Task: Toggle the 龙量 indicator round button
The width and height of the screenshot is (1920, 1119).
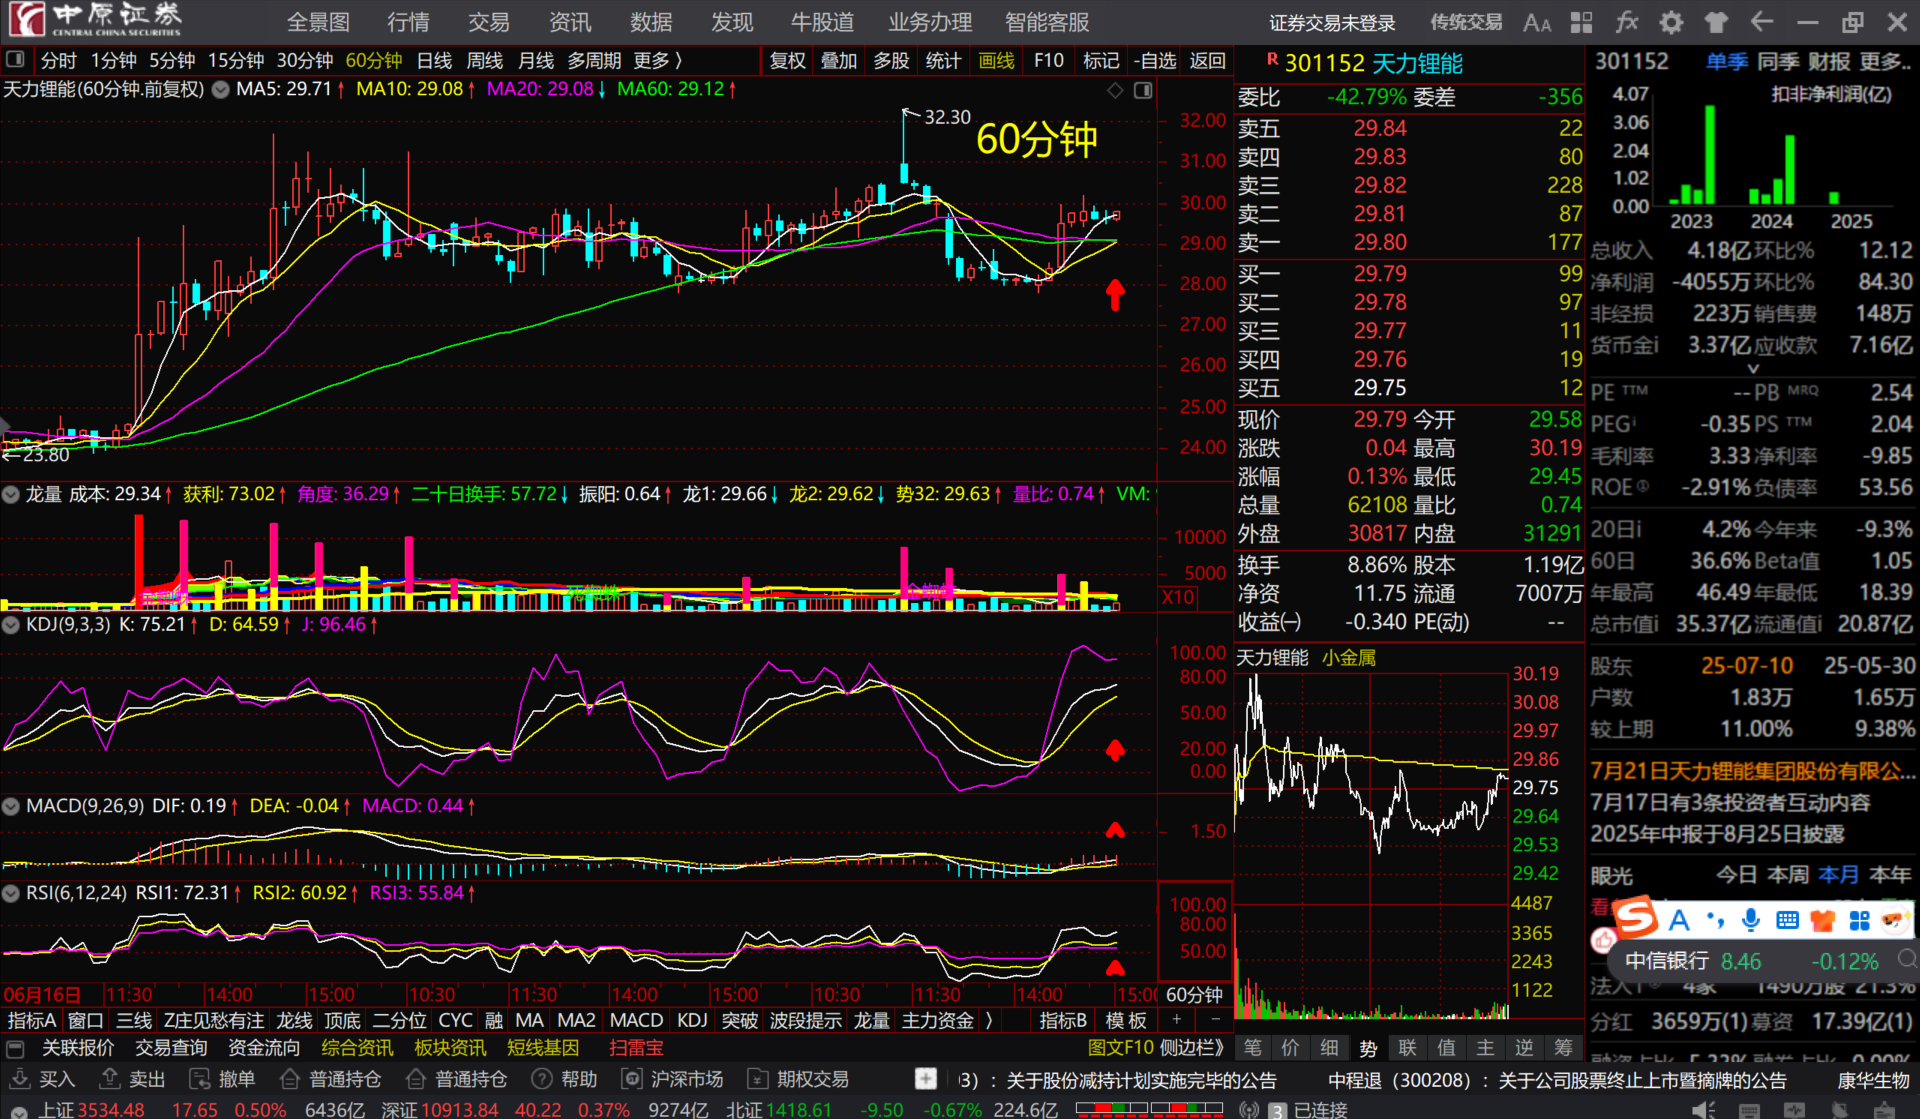Action: pos(11,494)
